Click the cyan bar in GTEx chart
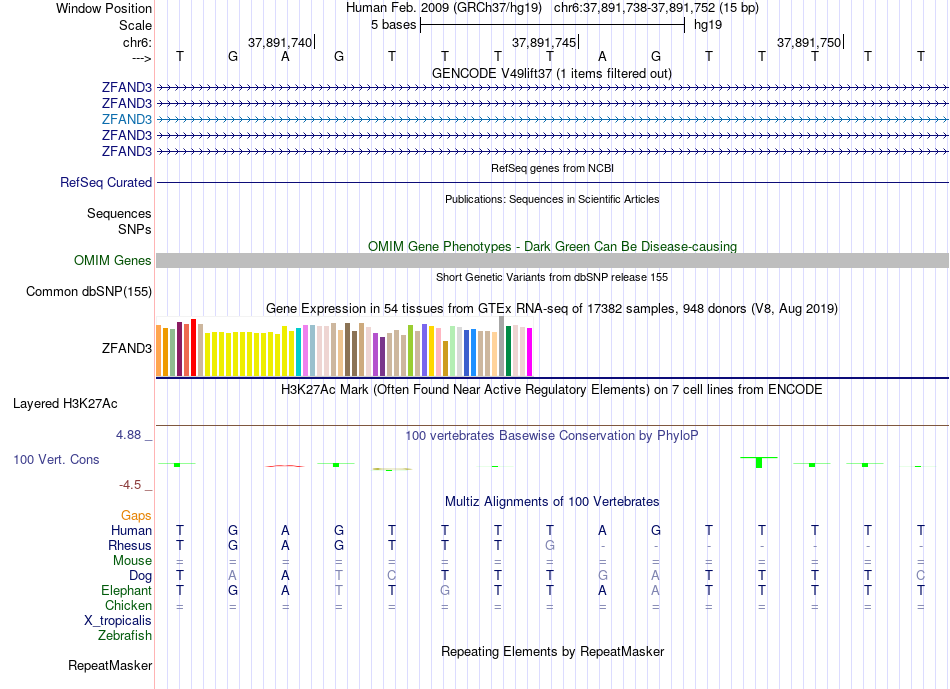The height and width of the screenshot is (689, 950). point(298,352)
